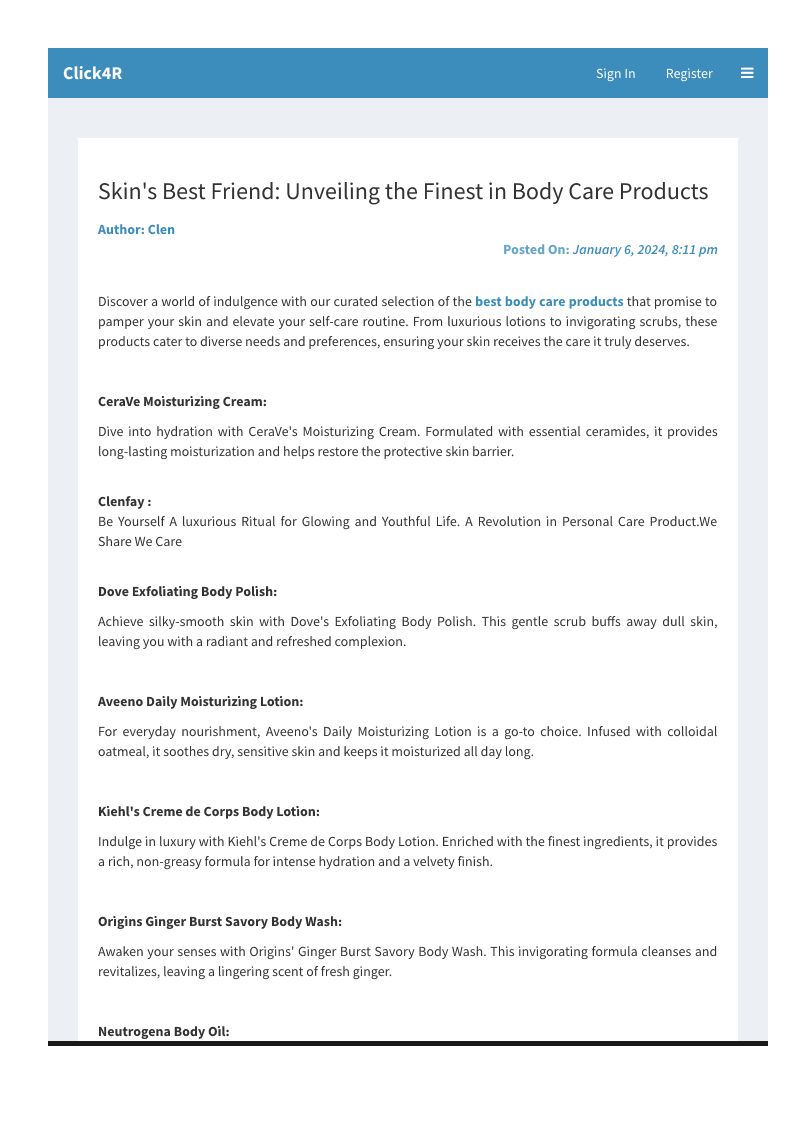Screen dimensions: 793x1123
Task: Go to the Click4R home logo
Action: 92,73
